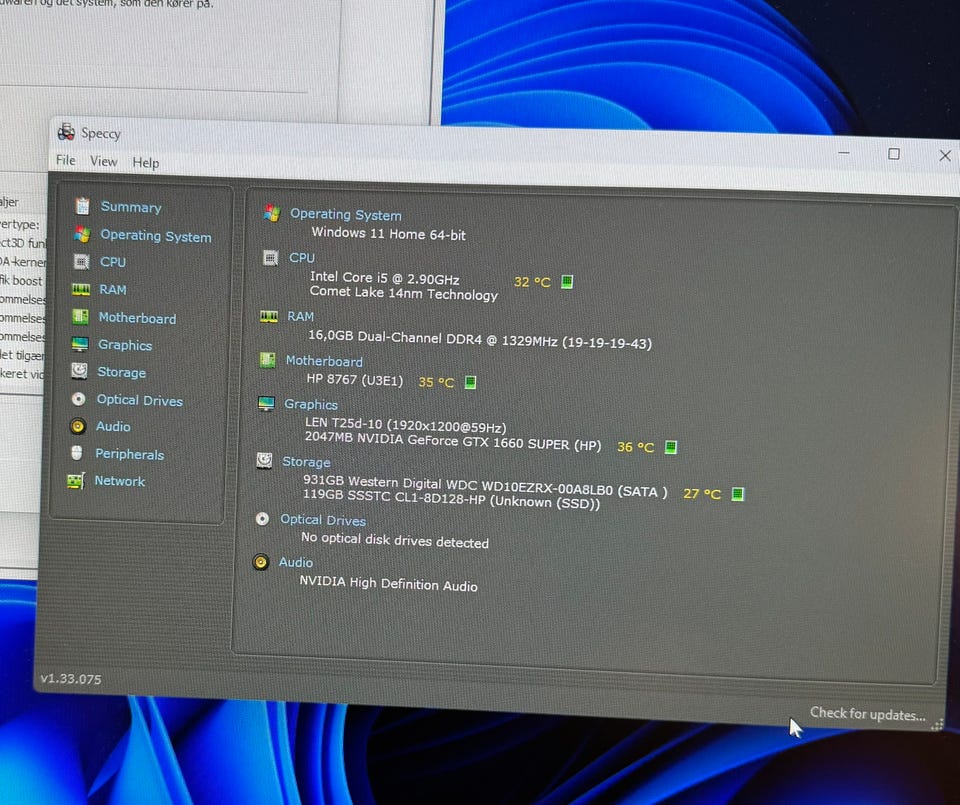The width and height of the screenshot is (960, 805).
Task: Click 'NVIDIA High Definition Audio' text
Action: click(389, 583)
